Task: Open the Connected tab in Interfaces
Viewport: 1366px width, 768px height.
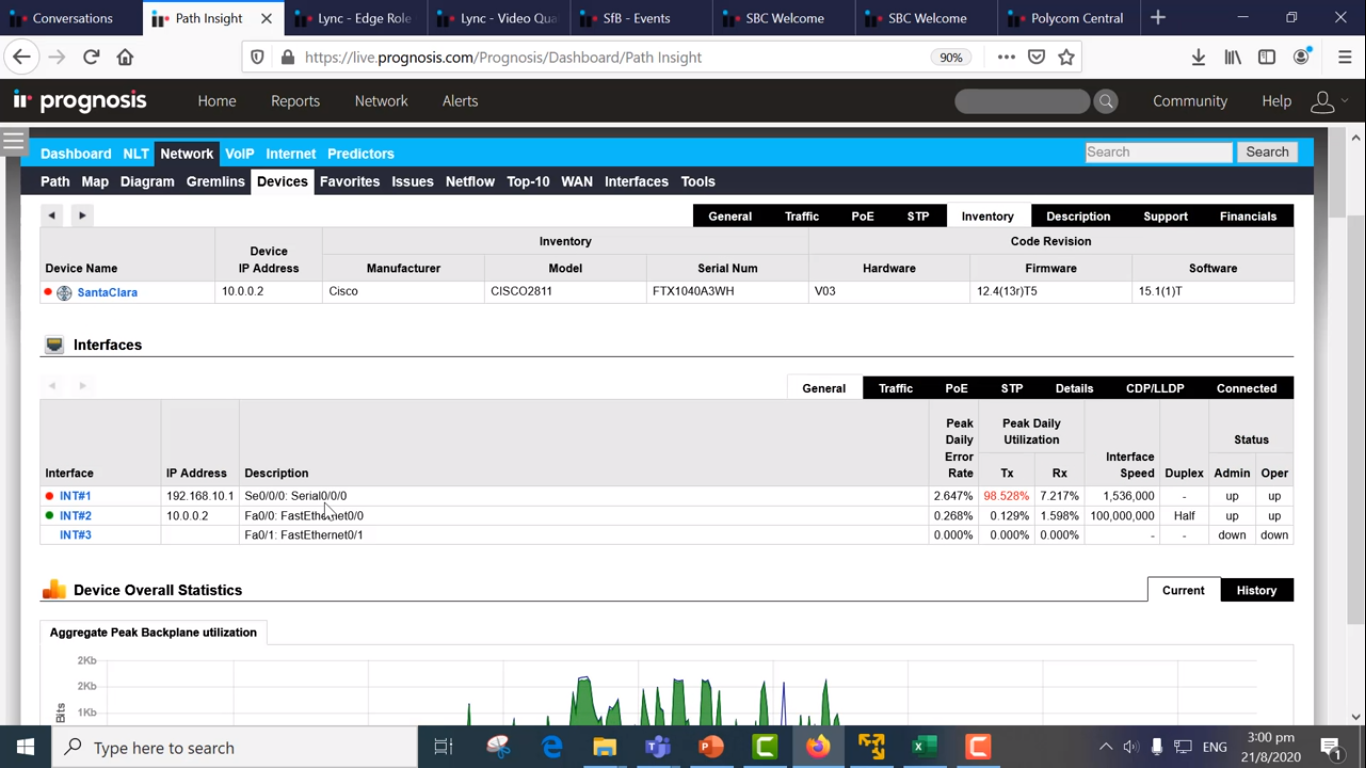Action: (1246, 388)
